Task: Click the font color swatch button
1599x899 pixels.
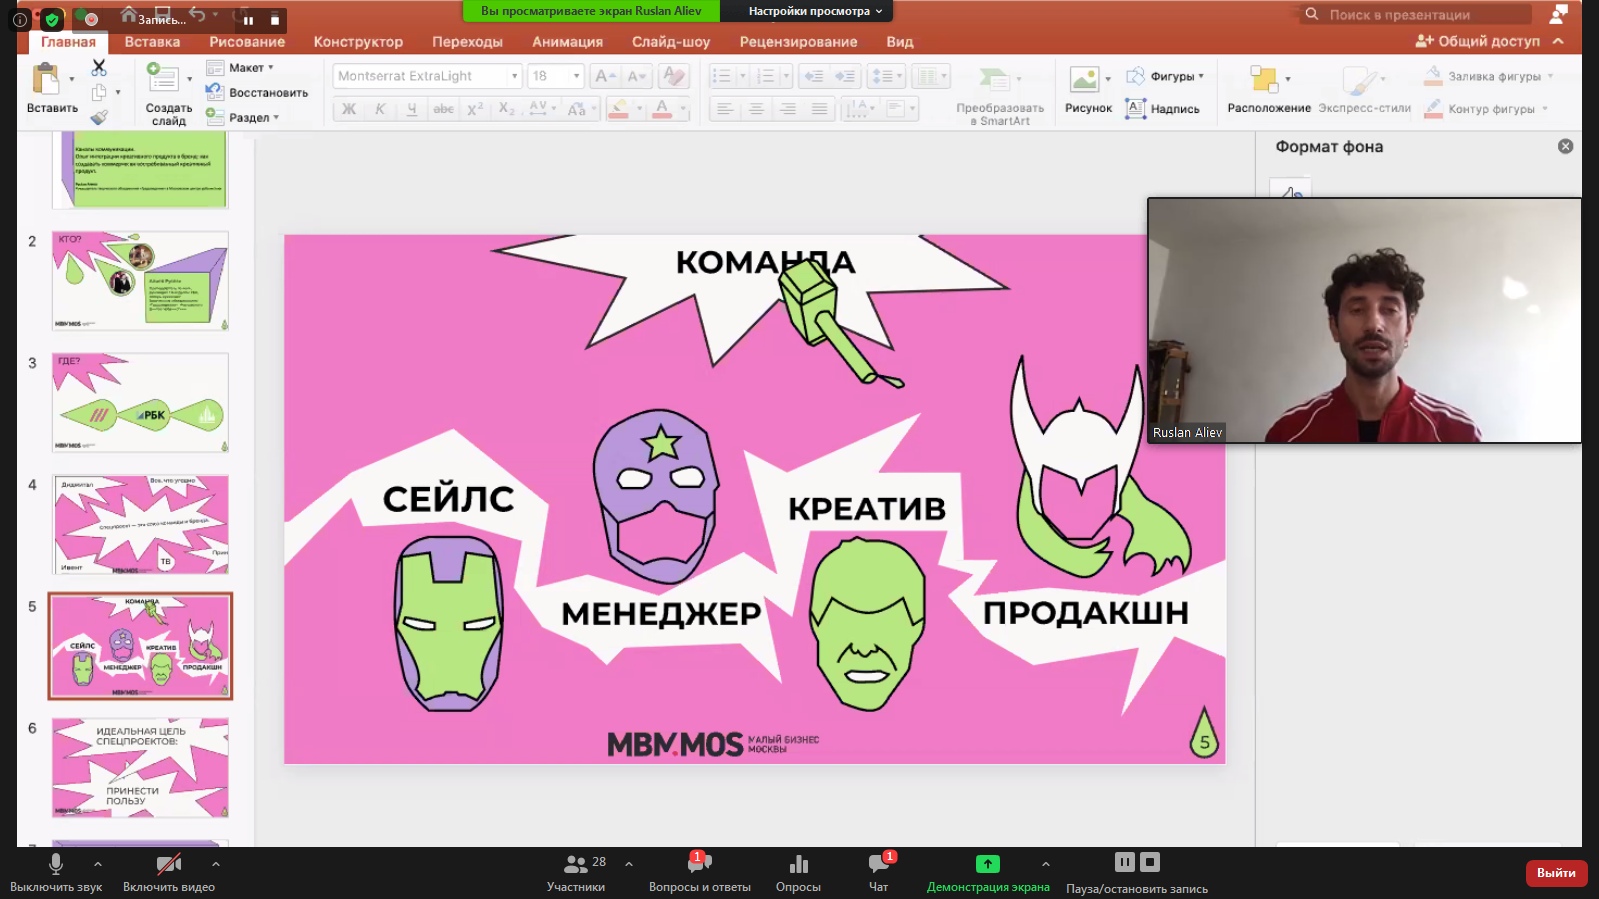Action: click(662, 109)
